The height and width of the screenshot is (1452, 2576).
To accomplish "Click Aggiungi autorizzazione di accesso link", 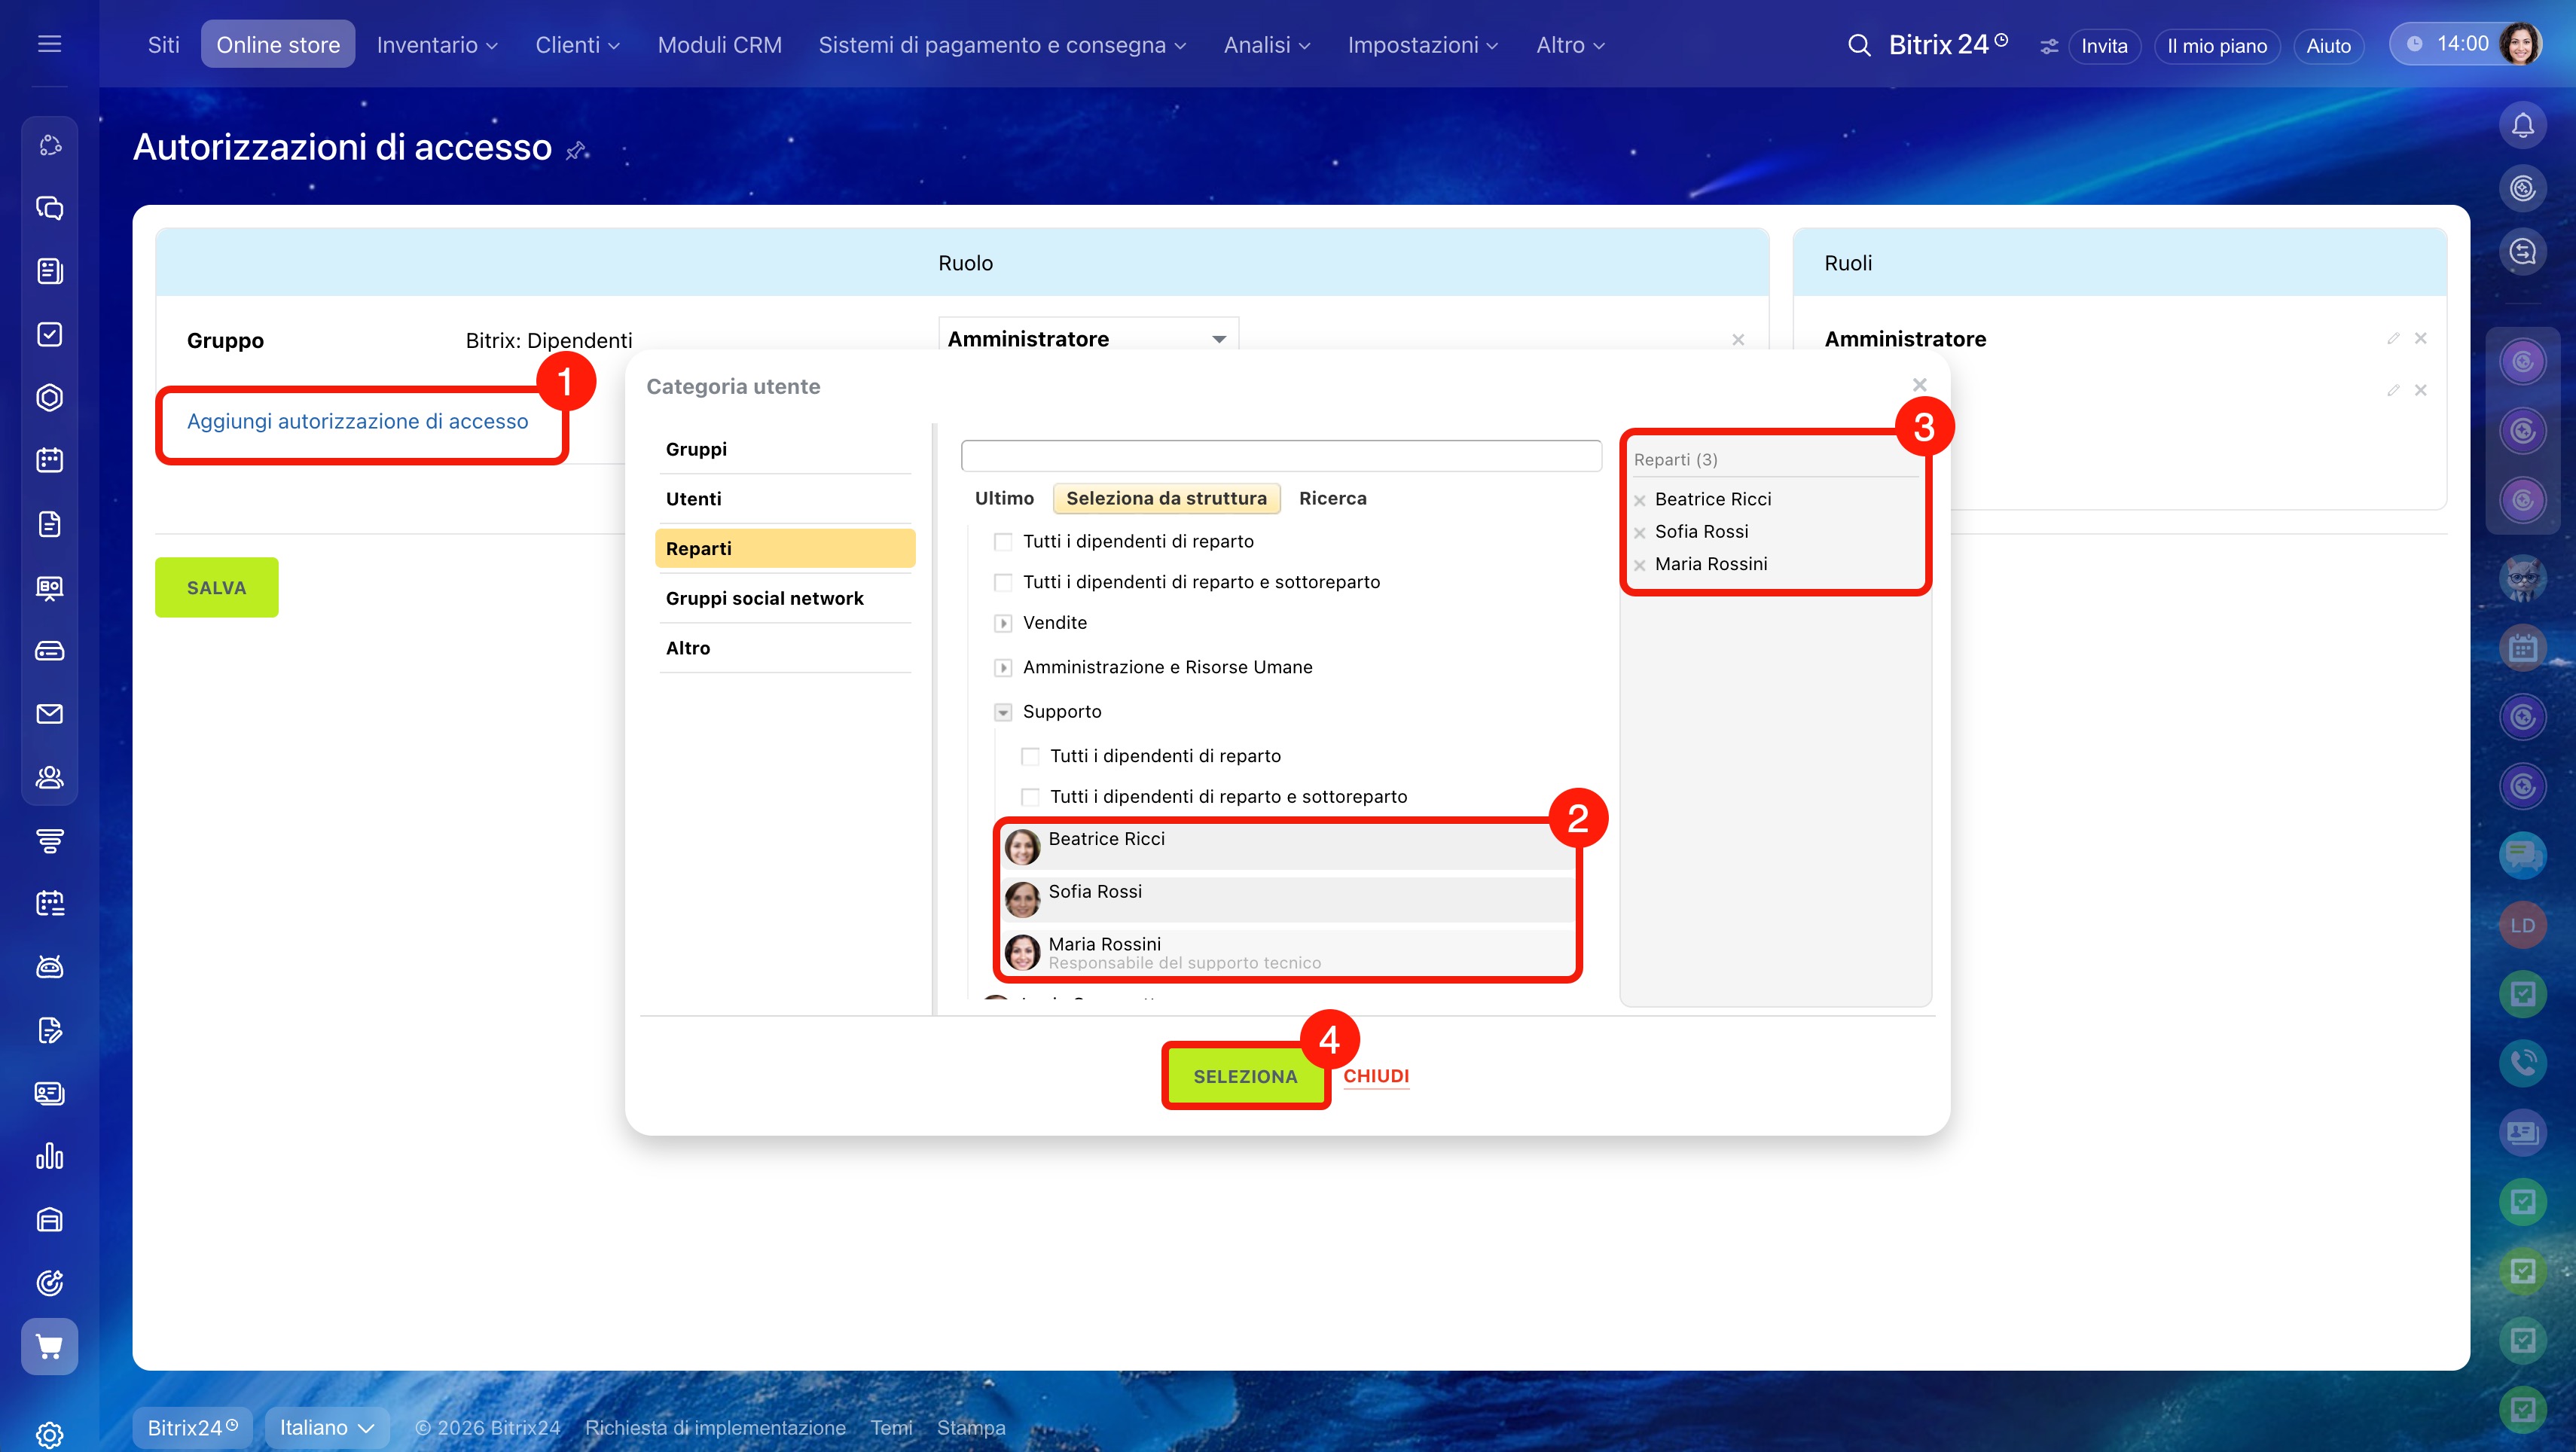I will [x=357, y=421].
